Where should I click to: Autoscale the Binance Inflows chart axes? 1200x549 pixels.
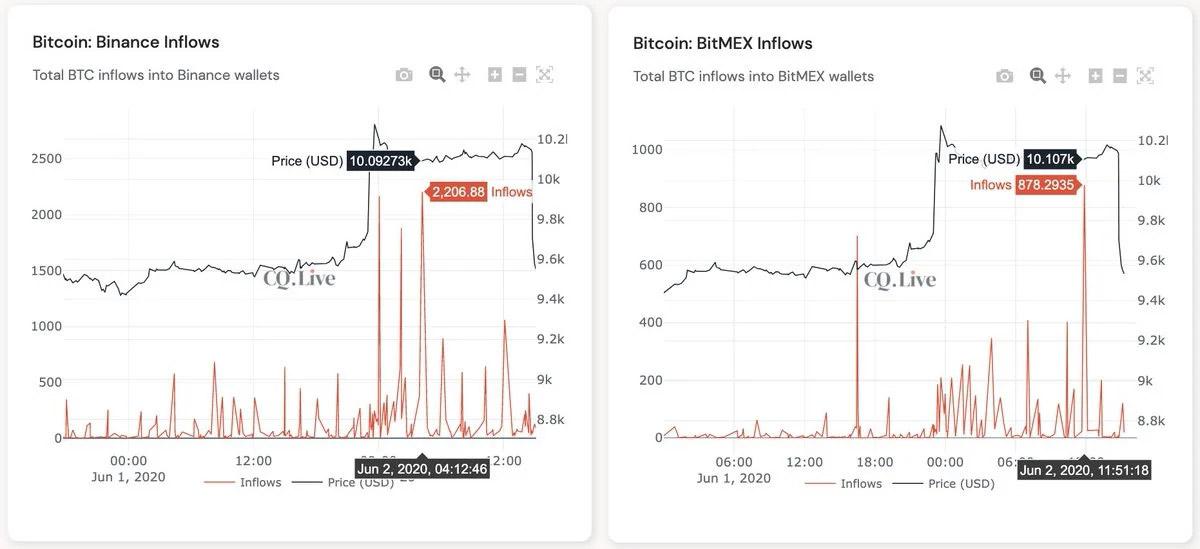tap(544, 75)
